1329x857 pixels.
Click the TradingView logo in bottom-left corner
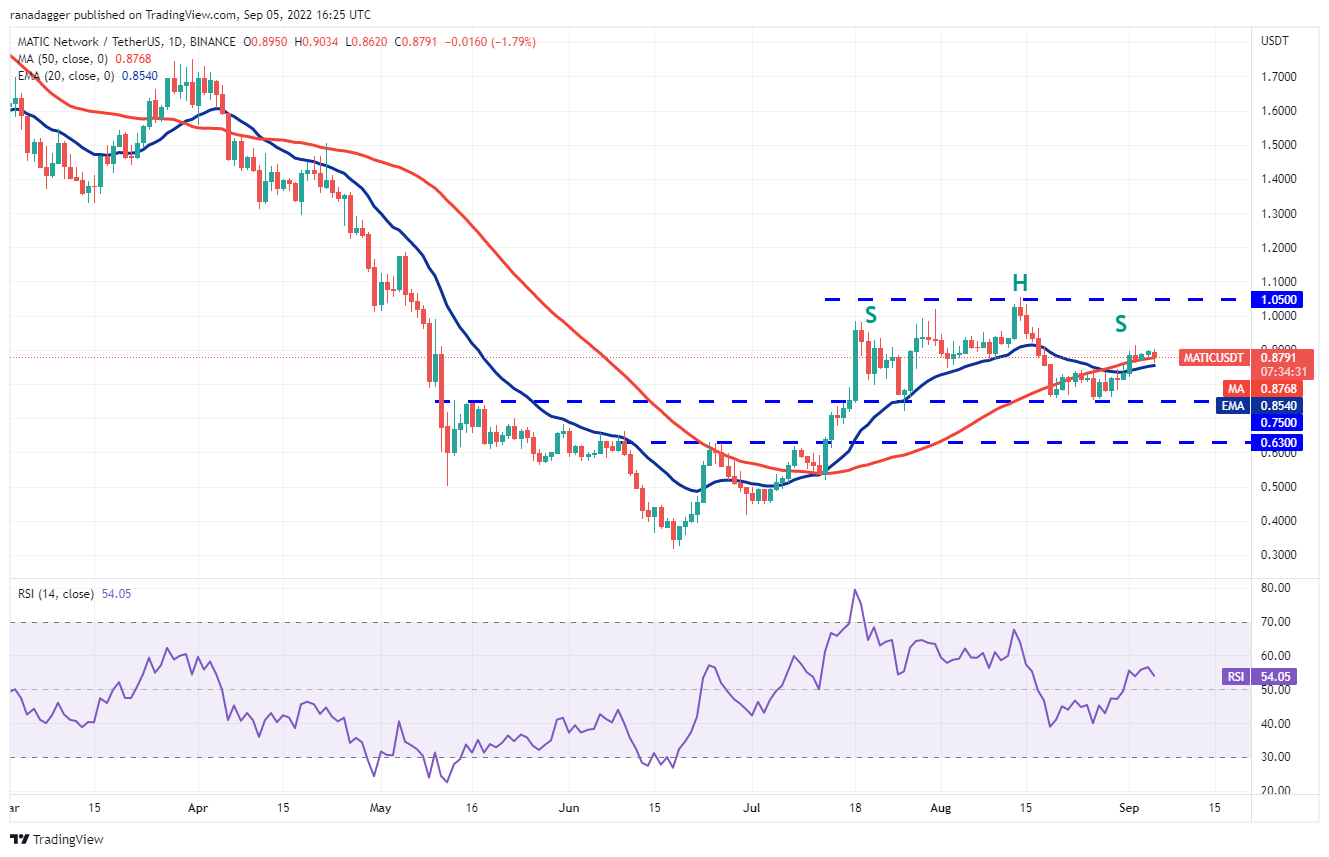point(58,839)
